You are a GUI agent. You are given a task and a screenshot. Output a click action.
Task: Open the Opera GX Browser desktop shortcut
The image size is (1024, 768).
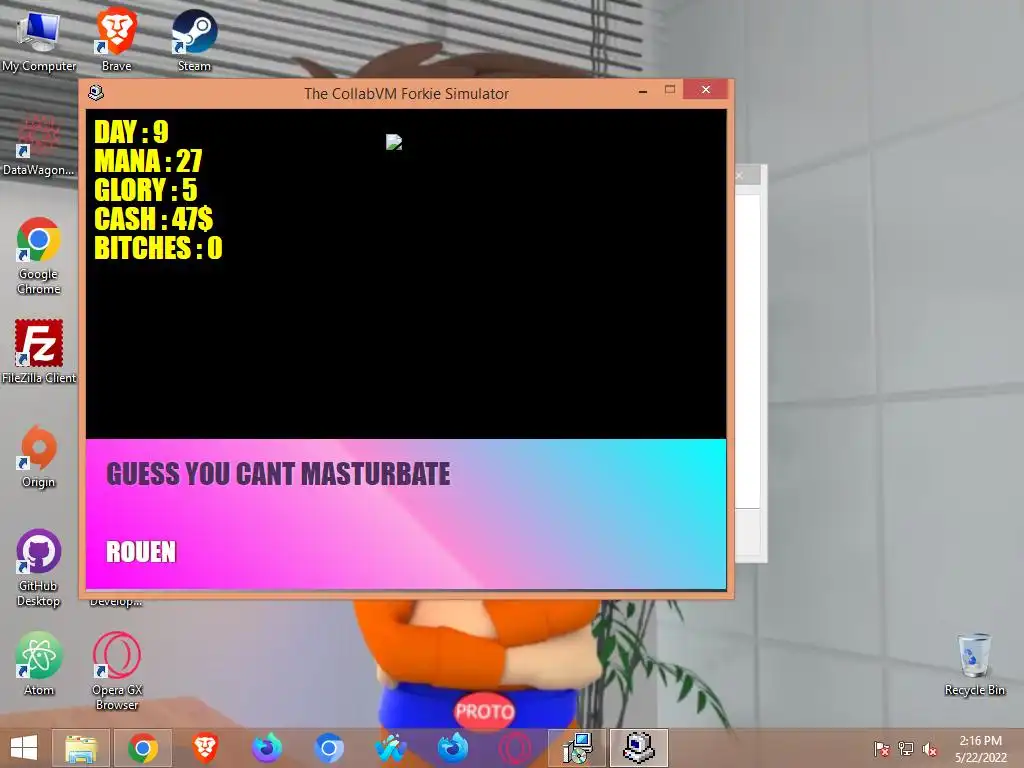(x=116, y=671)
